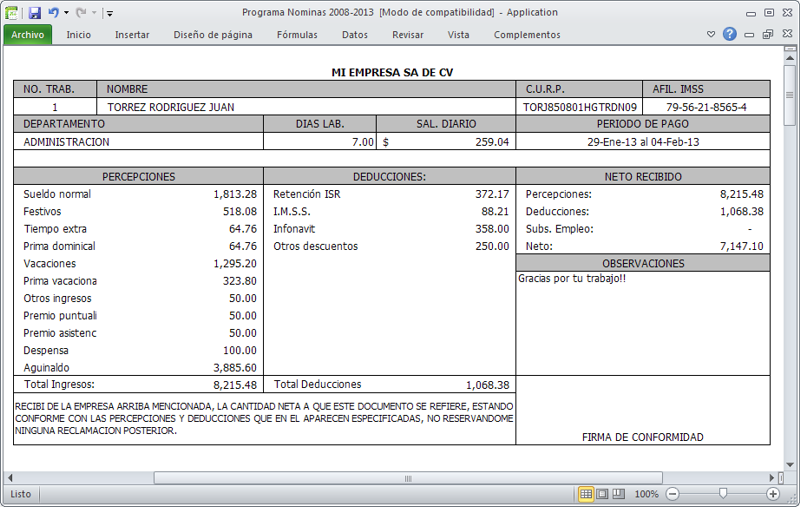Open the Undo history dropdown arrow

tap(66, 13)
